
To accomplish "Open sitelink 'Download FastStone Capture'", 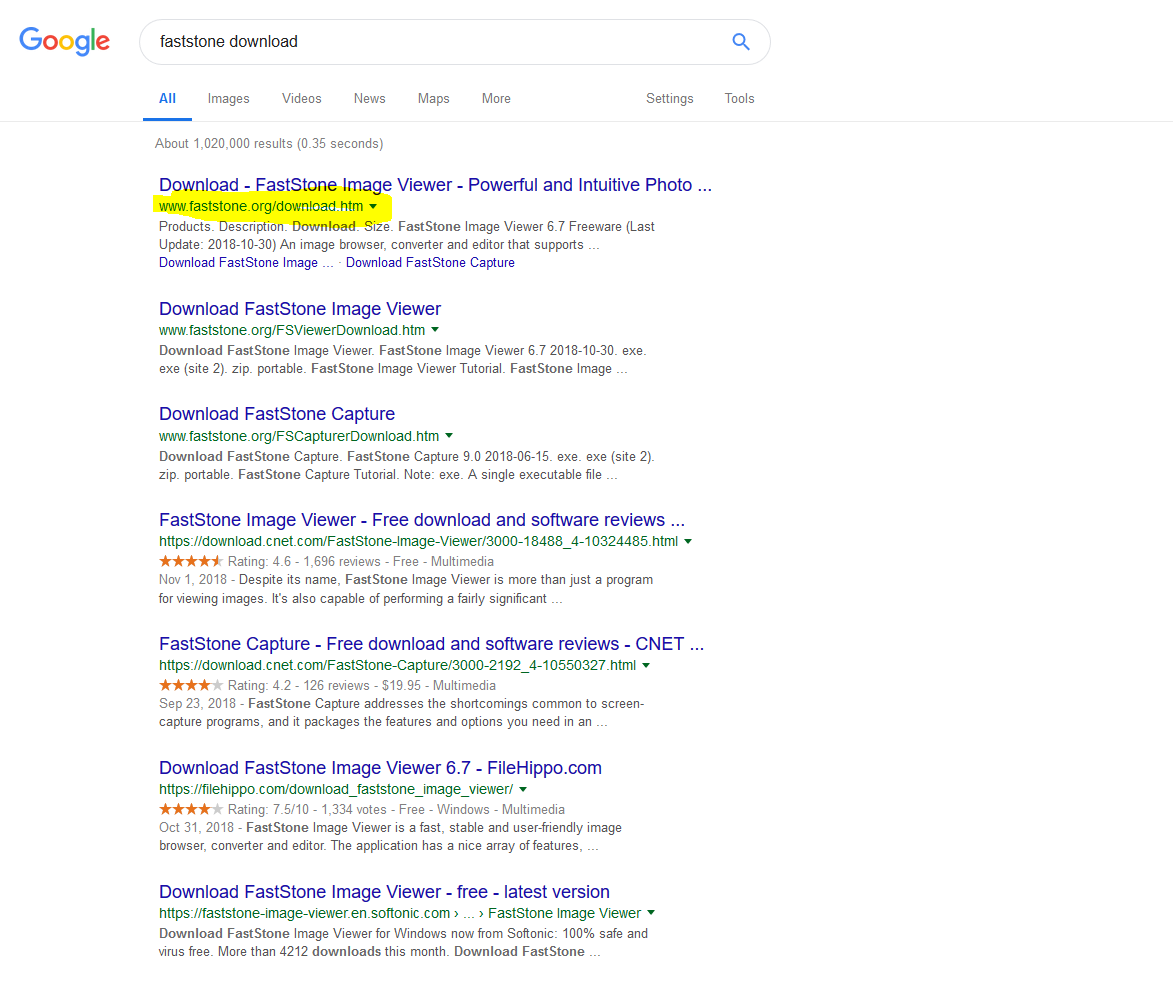I will click(x=430, y=263).
